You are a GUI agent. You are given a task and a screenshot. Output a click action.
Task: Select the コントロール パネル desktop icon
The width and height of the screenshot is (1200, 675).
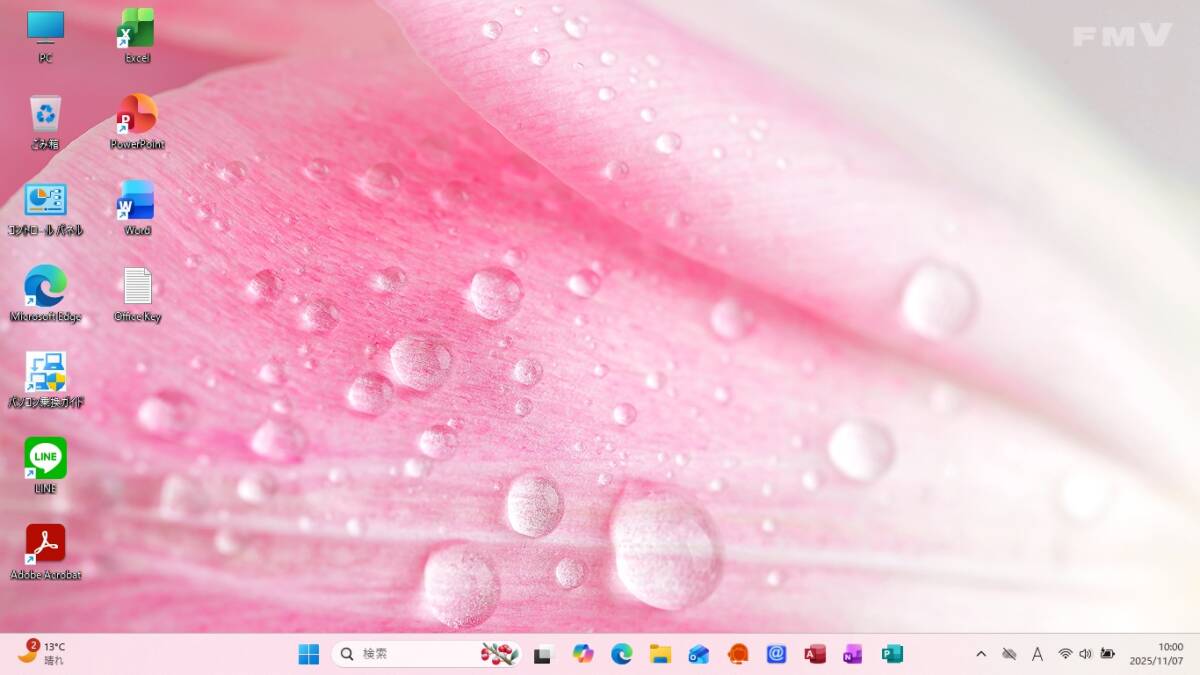coord(45,201)
